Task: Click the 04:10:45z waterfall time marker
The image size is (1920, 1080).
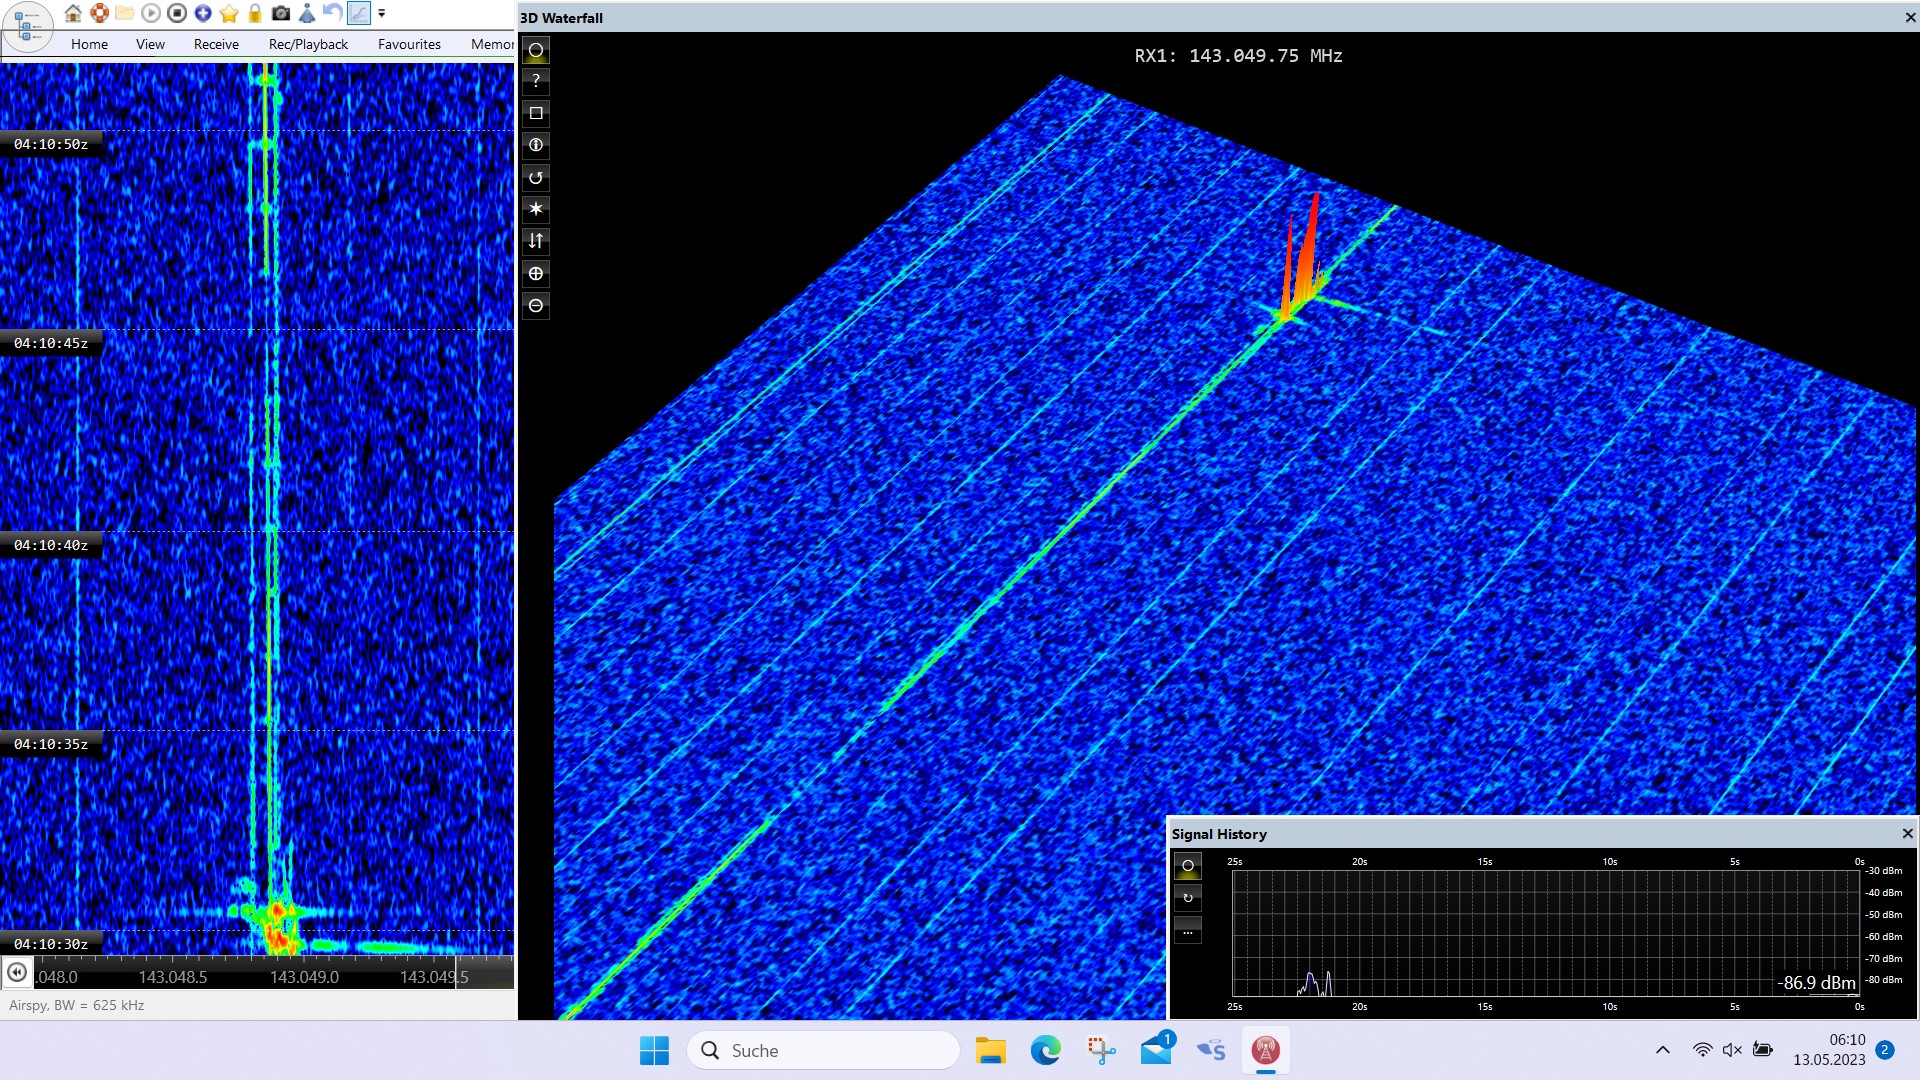Action: 51,343
